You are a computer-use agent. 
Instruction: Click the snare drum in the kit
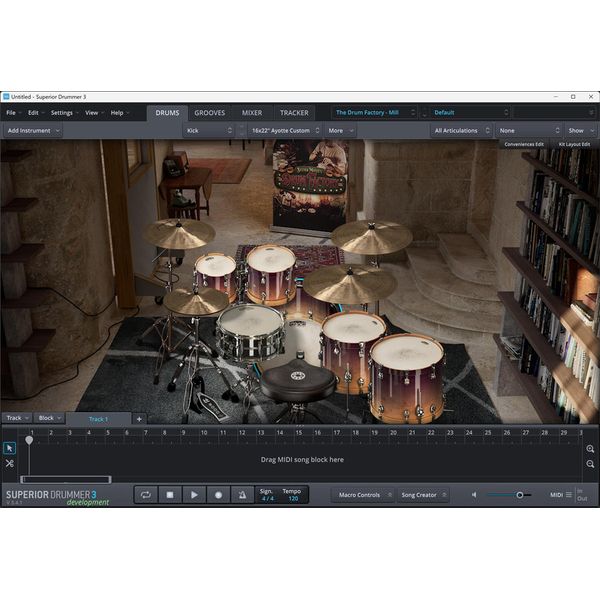251,331
